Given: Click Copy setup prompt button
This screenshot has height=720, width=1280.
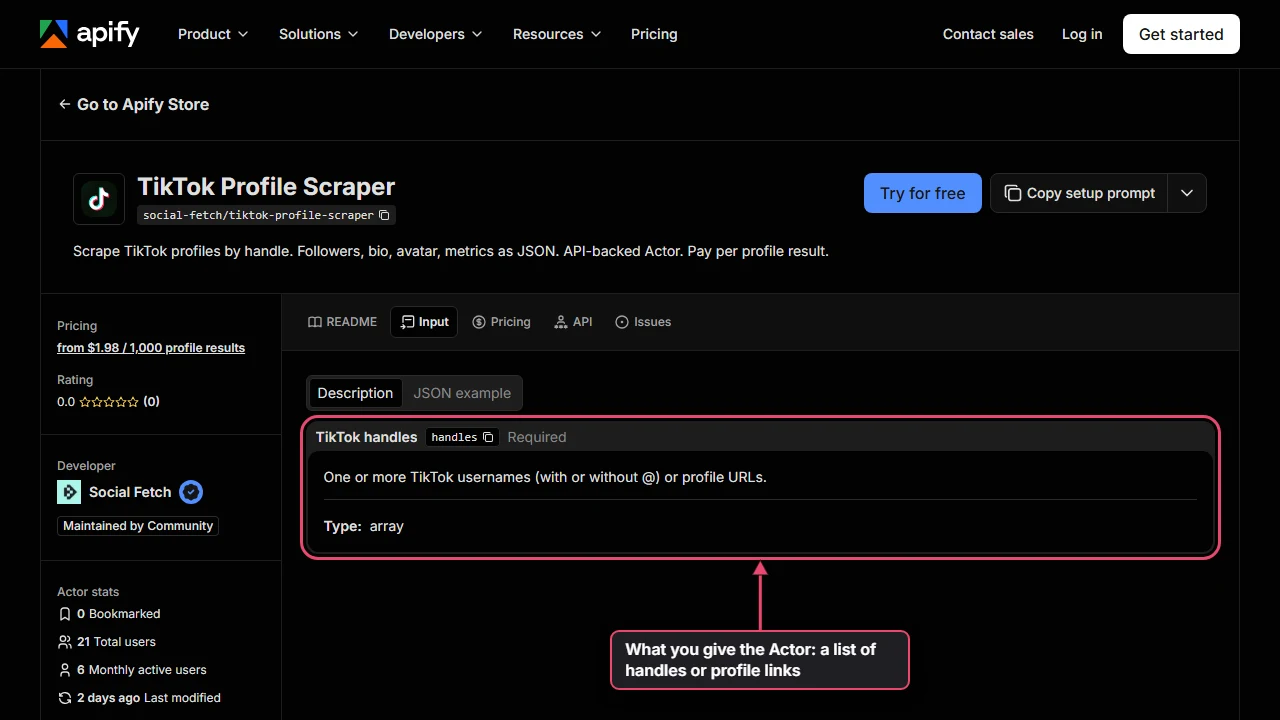Looking at the screenshot, I should click(1079, 193).
